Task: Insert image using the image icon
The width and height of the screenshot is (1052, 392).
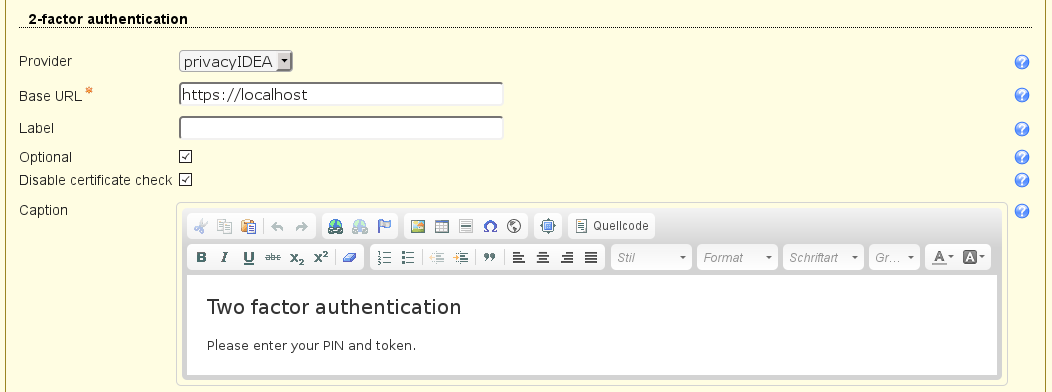Action: pyautogui.click(x=417, y=226)
